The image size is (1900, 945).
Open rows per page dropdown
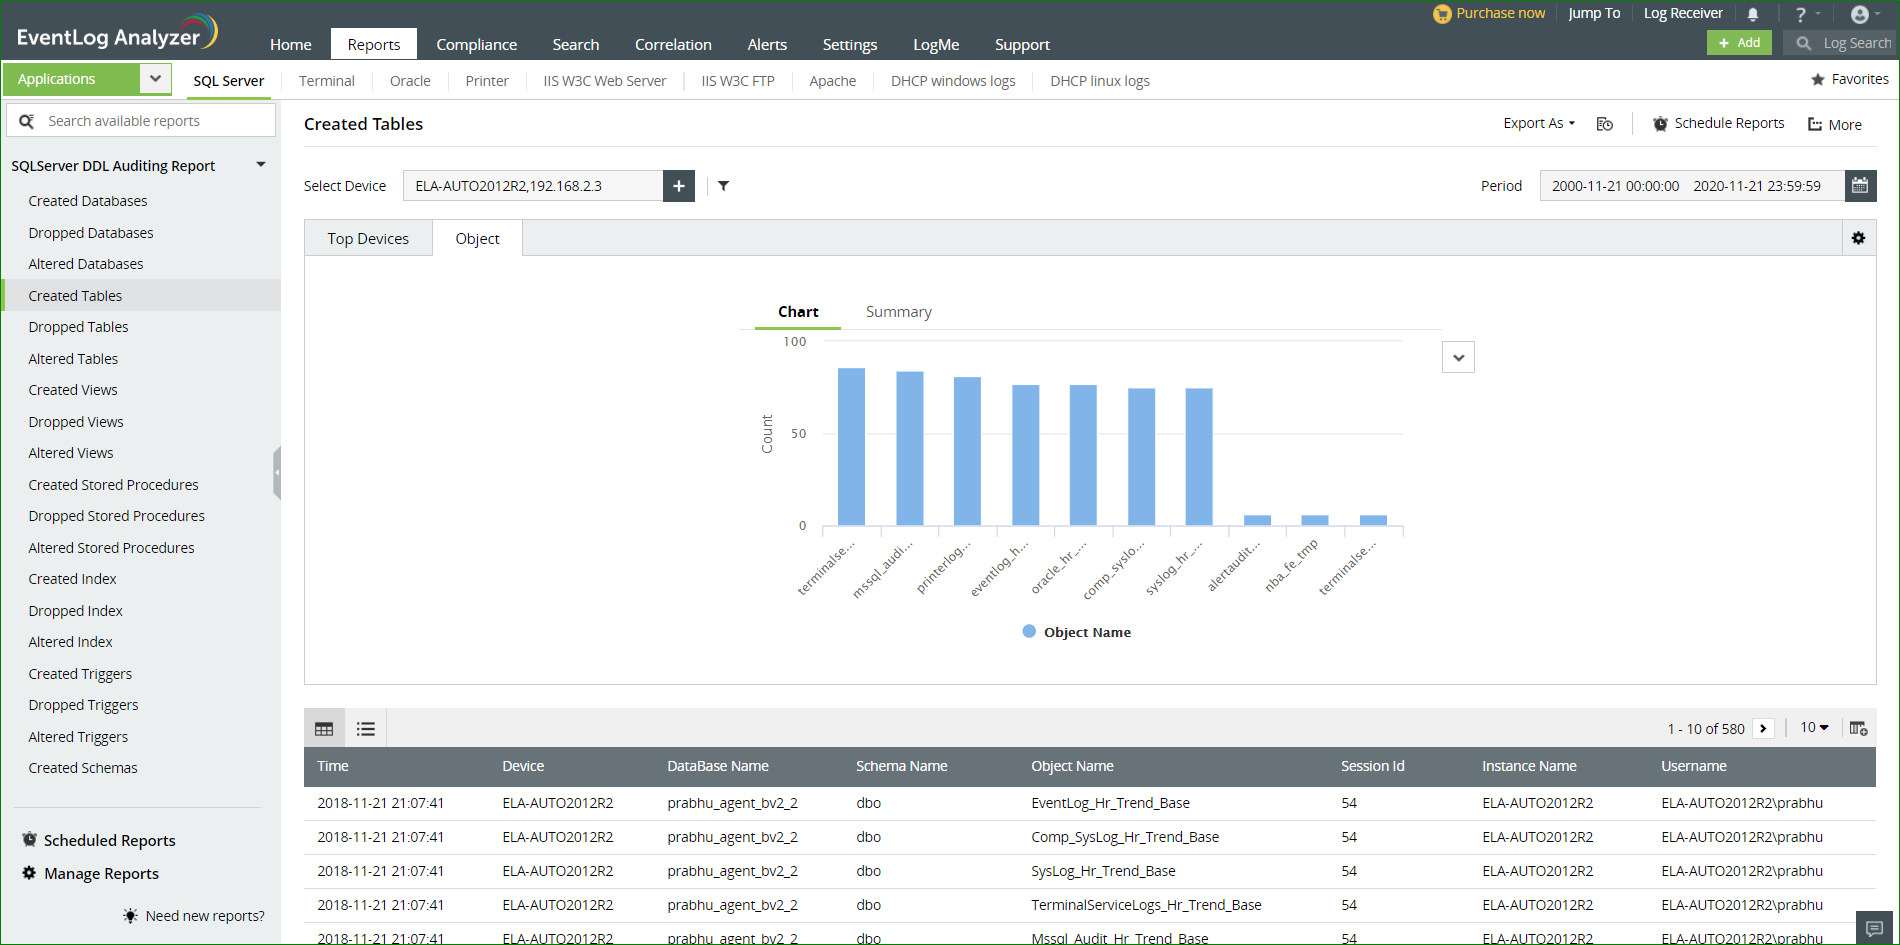(1814, 728)
